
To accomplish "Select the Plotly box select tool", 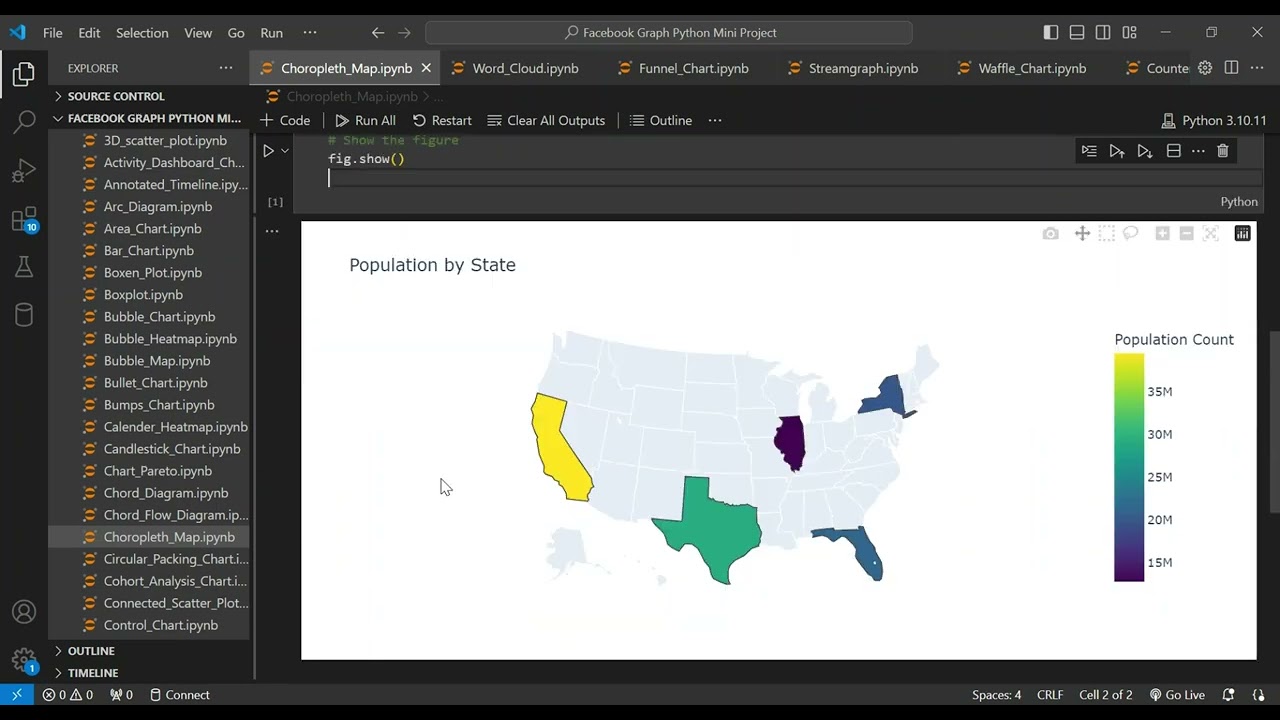I will click(x=1106, y=234).
